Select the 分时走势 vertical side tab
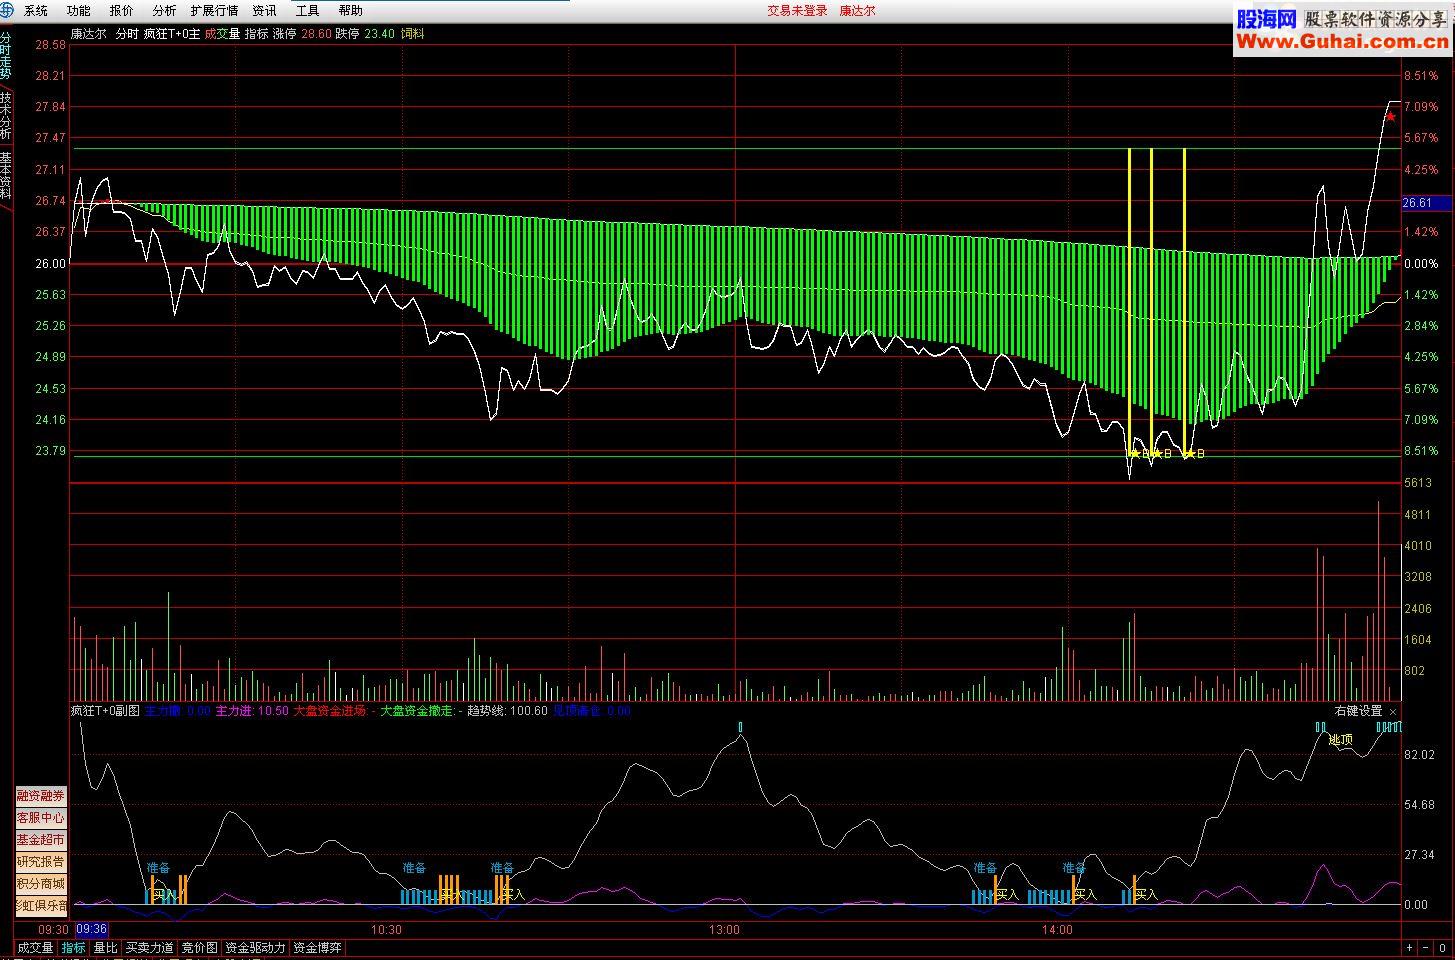 point(6,58)
